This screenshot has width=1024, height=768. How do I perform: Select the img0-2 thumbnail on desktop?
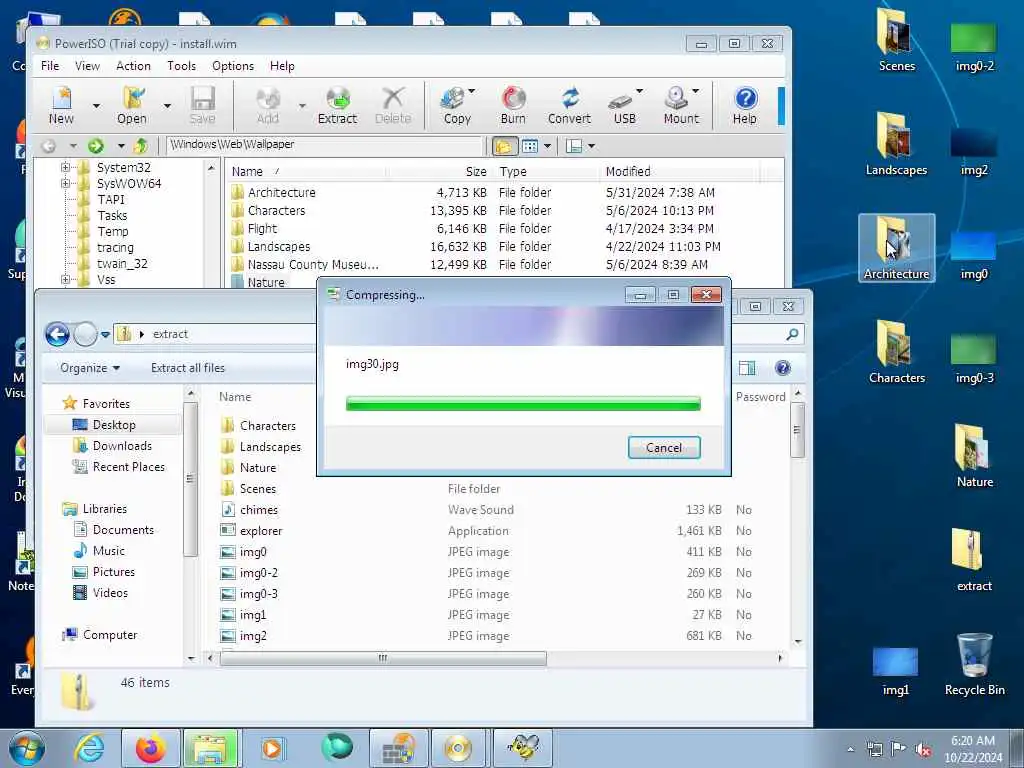coord(974,46)
